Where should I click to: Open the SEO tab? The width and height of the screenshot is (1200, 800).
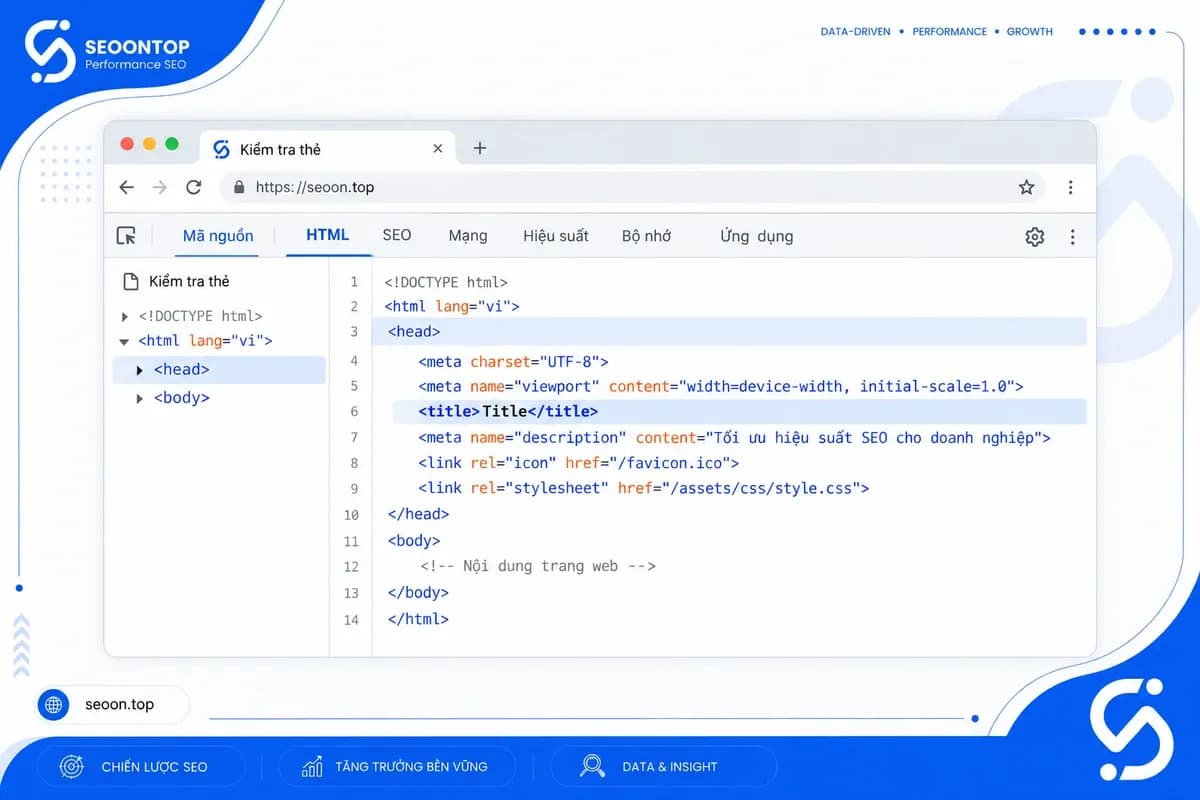tap(397, 235)
